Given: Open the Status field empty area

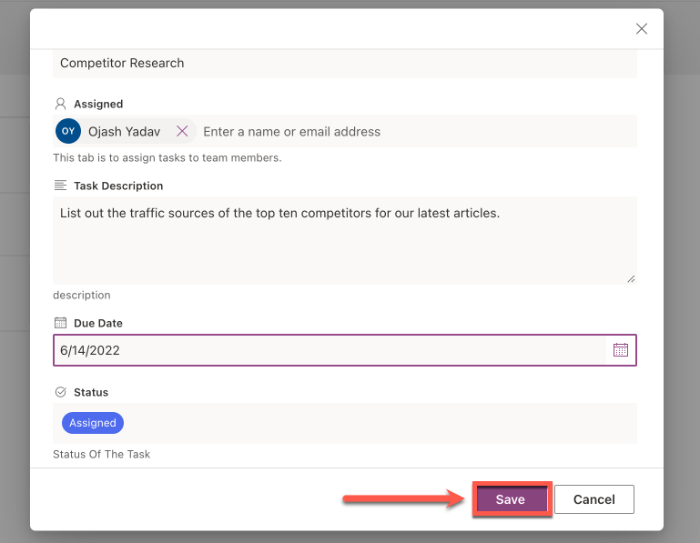Looking at the screenshot, I should [380, 423].
